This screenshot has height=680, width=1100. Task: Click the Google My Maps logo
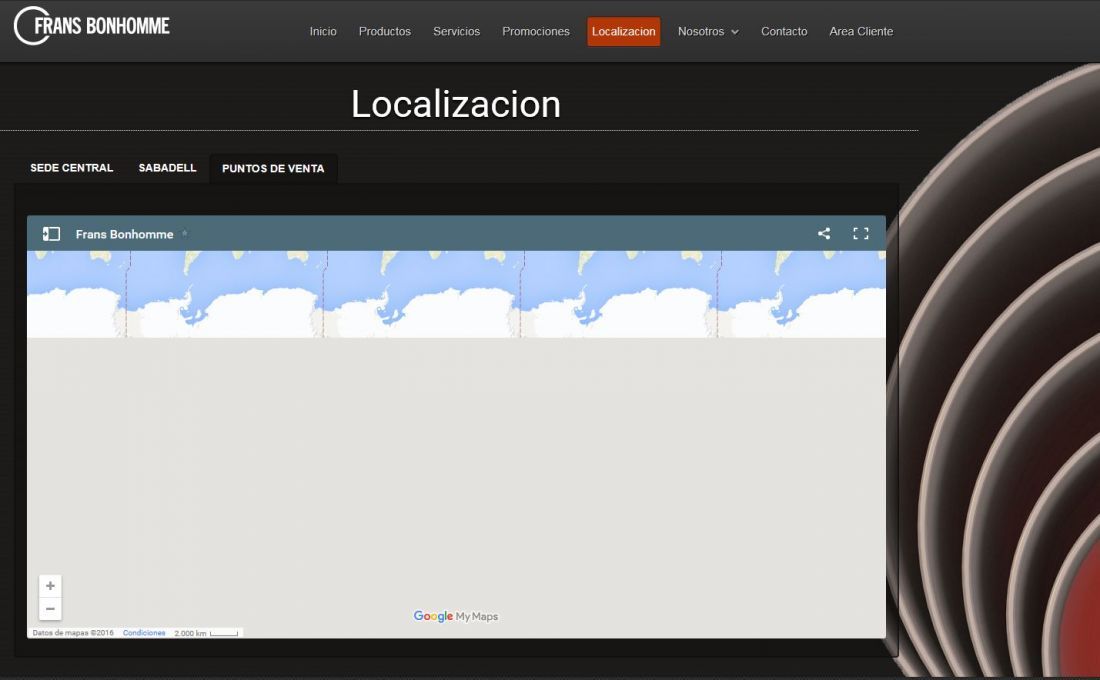pyautogui.click(x=455, y=616)
